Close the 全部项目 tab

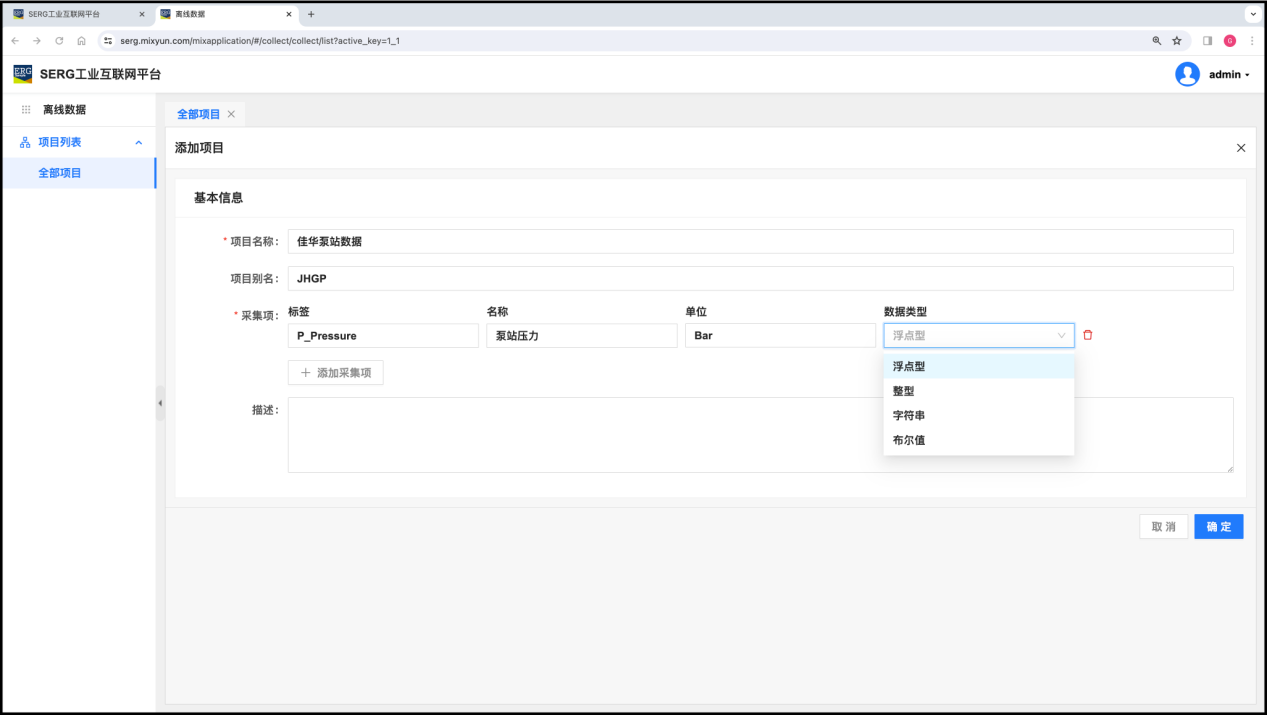coord(231,114)
